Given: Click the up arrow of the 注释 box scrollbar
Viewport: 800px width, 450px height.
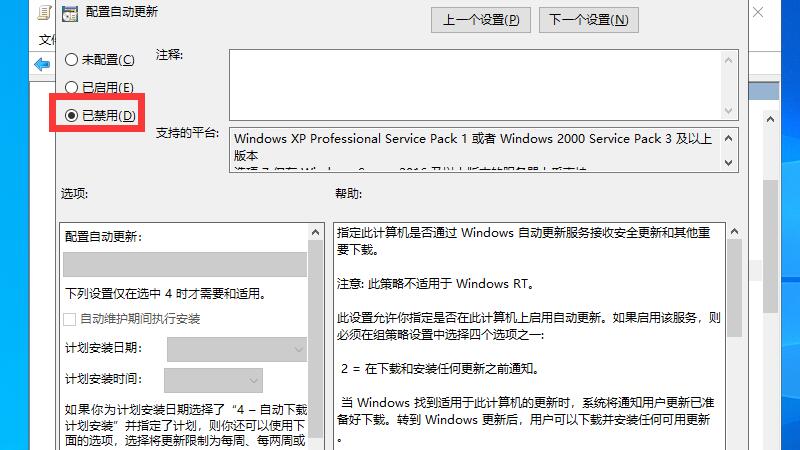Looking at the screenshot, I should pyautogui.click(x=730, y=60).
